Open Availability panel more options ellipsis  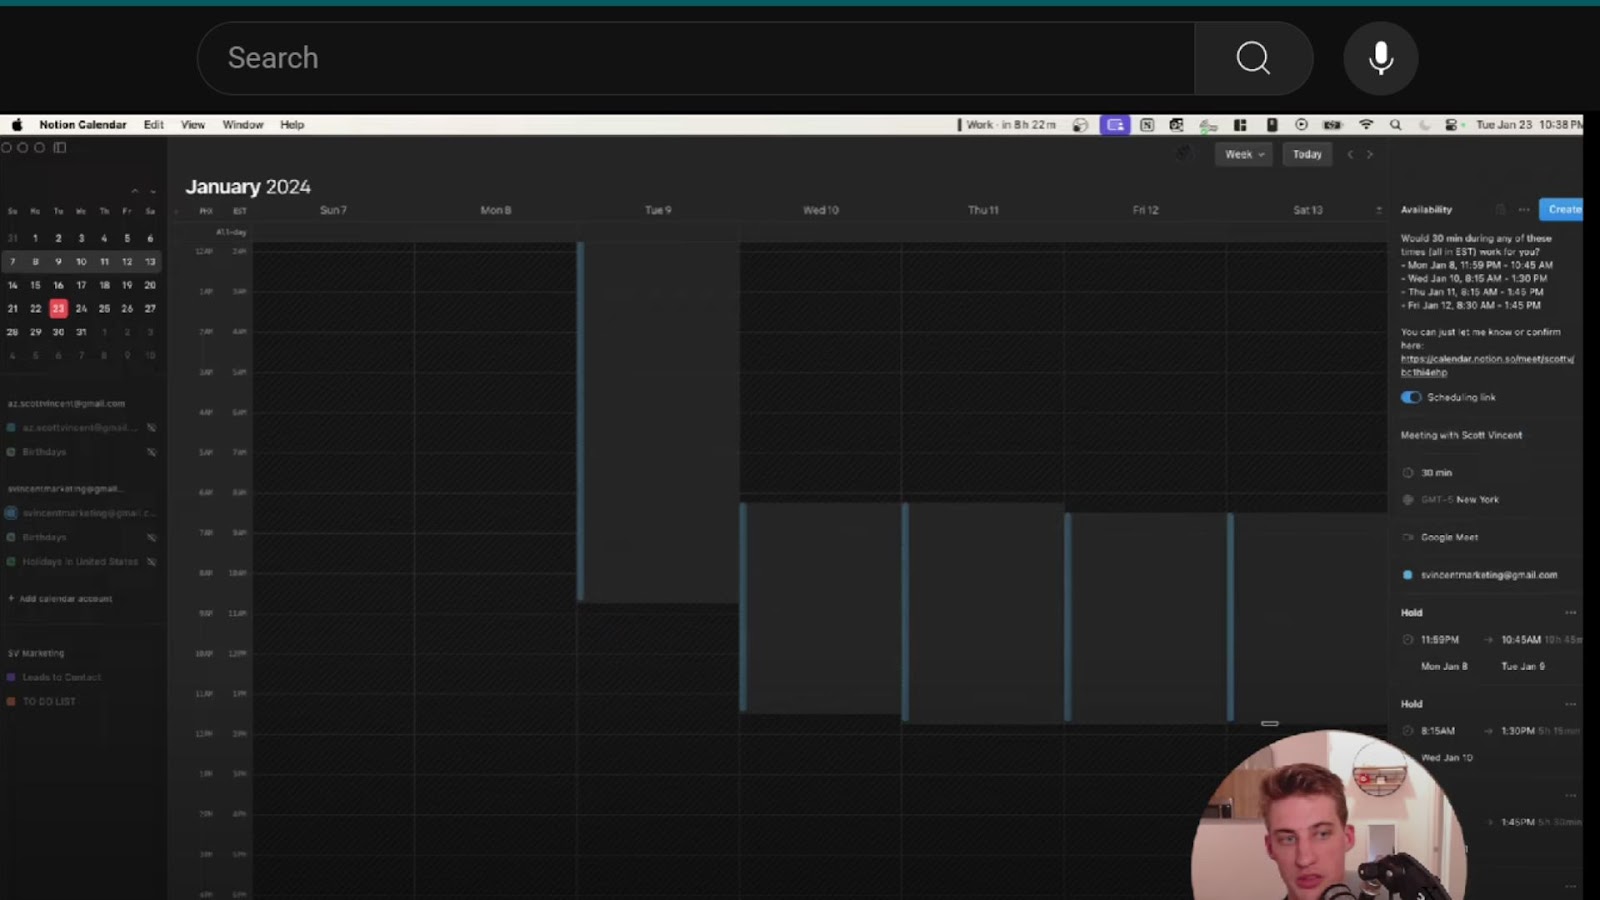(1524, 210)
